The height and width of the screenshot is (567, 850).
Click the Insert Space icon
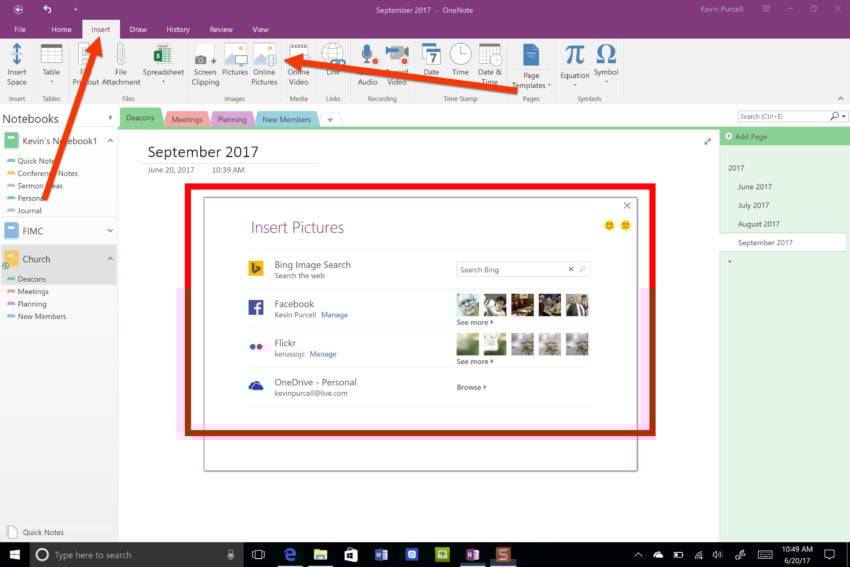point(17,54)
